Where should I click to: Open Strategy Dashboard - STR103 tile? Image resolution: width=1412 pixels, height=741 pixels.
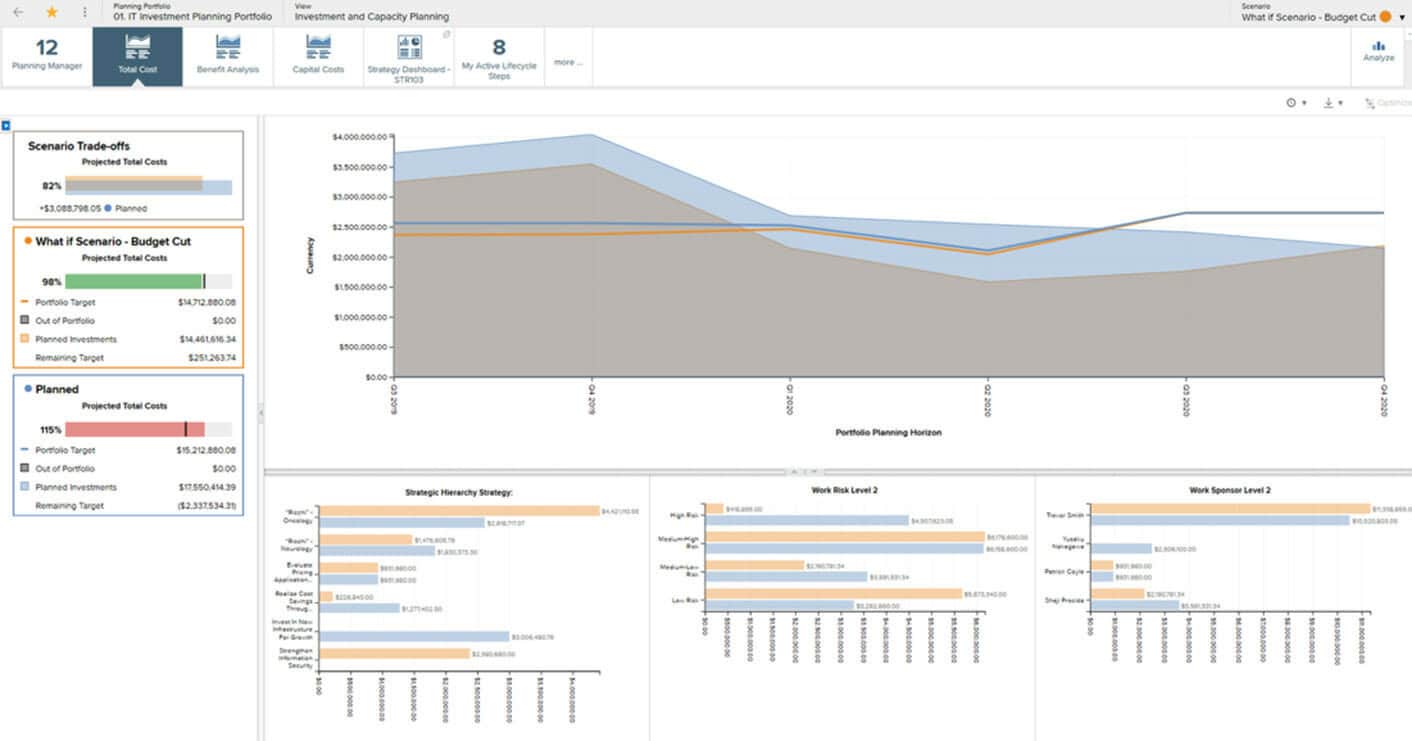click(x=409, y=56)
